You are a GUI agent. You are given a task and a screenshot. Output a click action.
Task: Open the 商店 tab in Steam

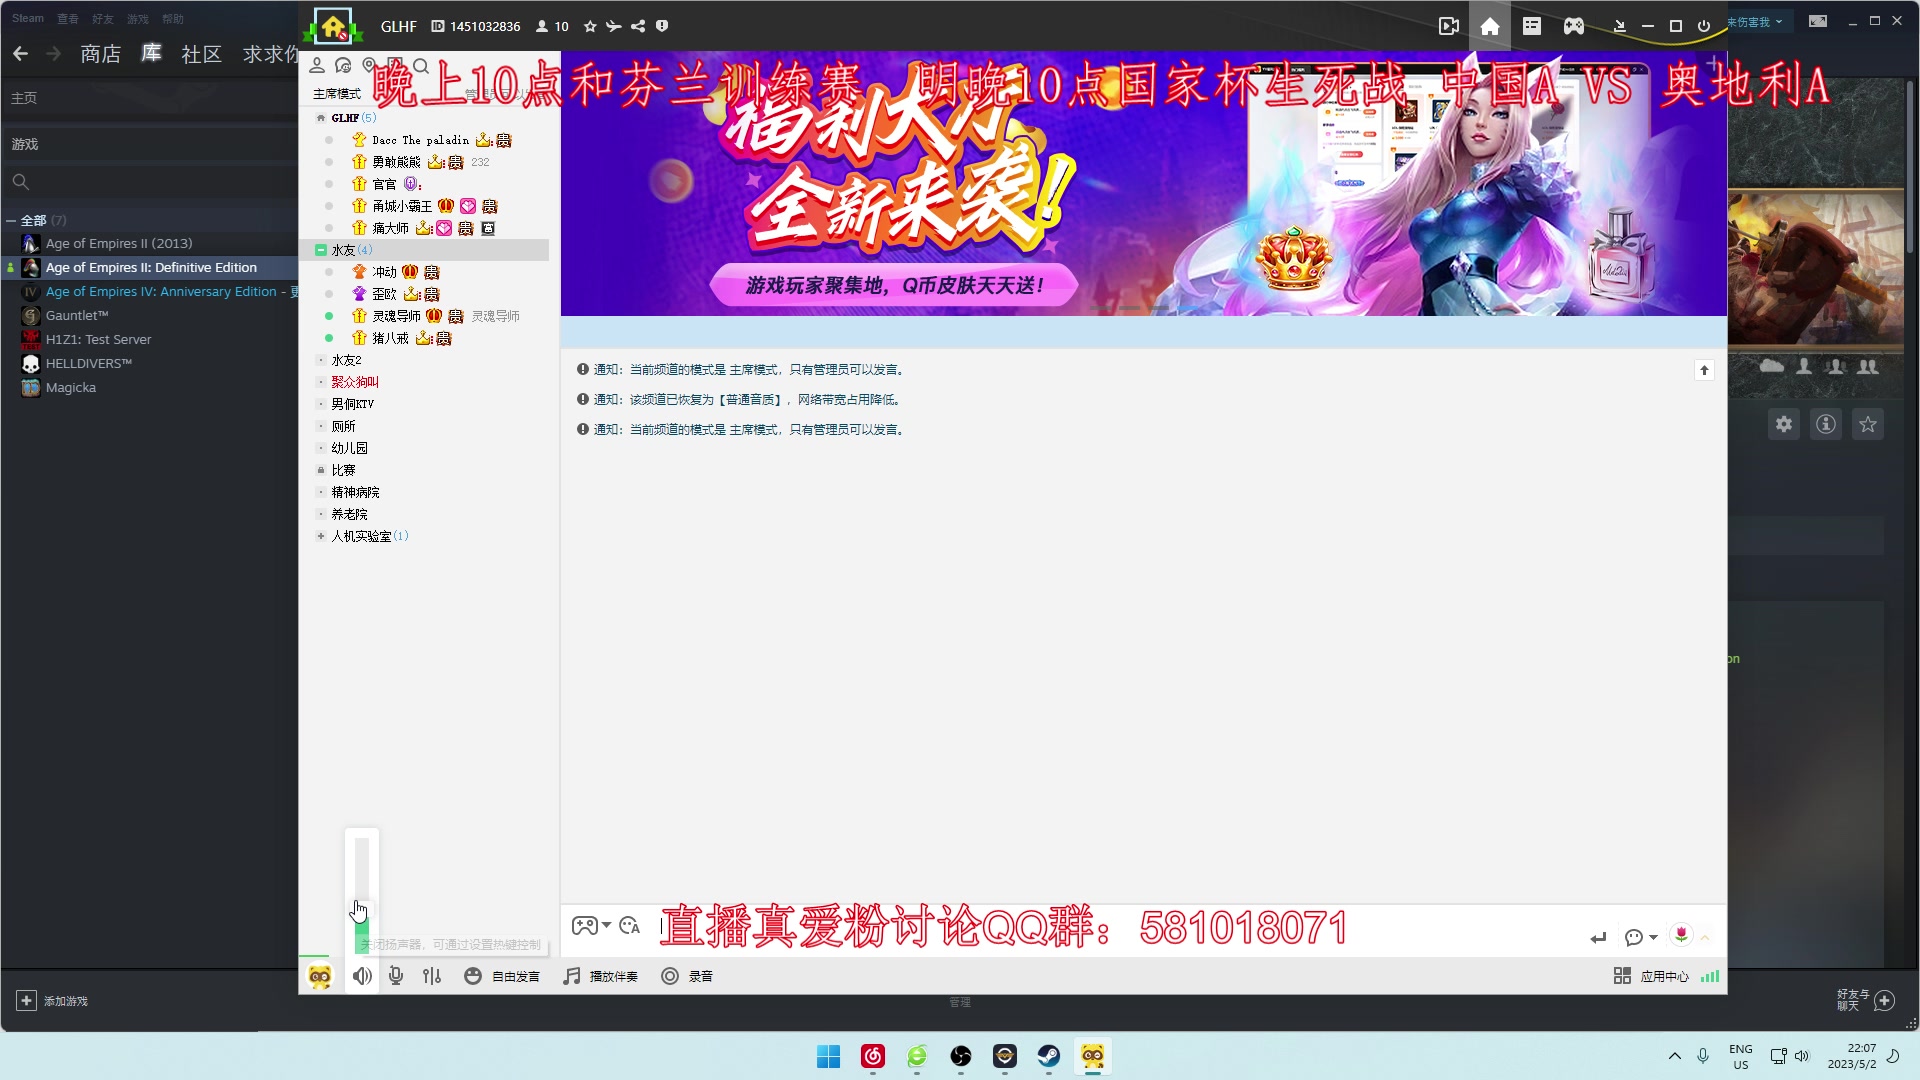(x=100, y=54)
